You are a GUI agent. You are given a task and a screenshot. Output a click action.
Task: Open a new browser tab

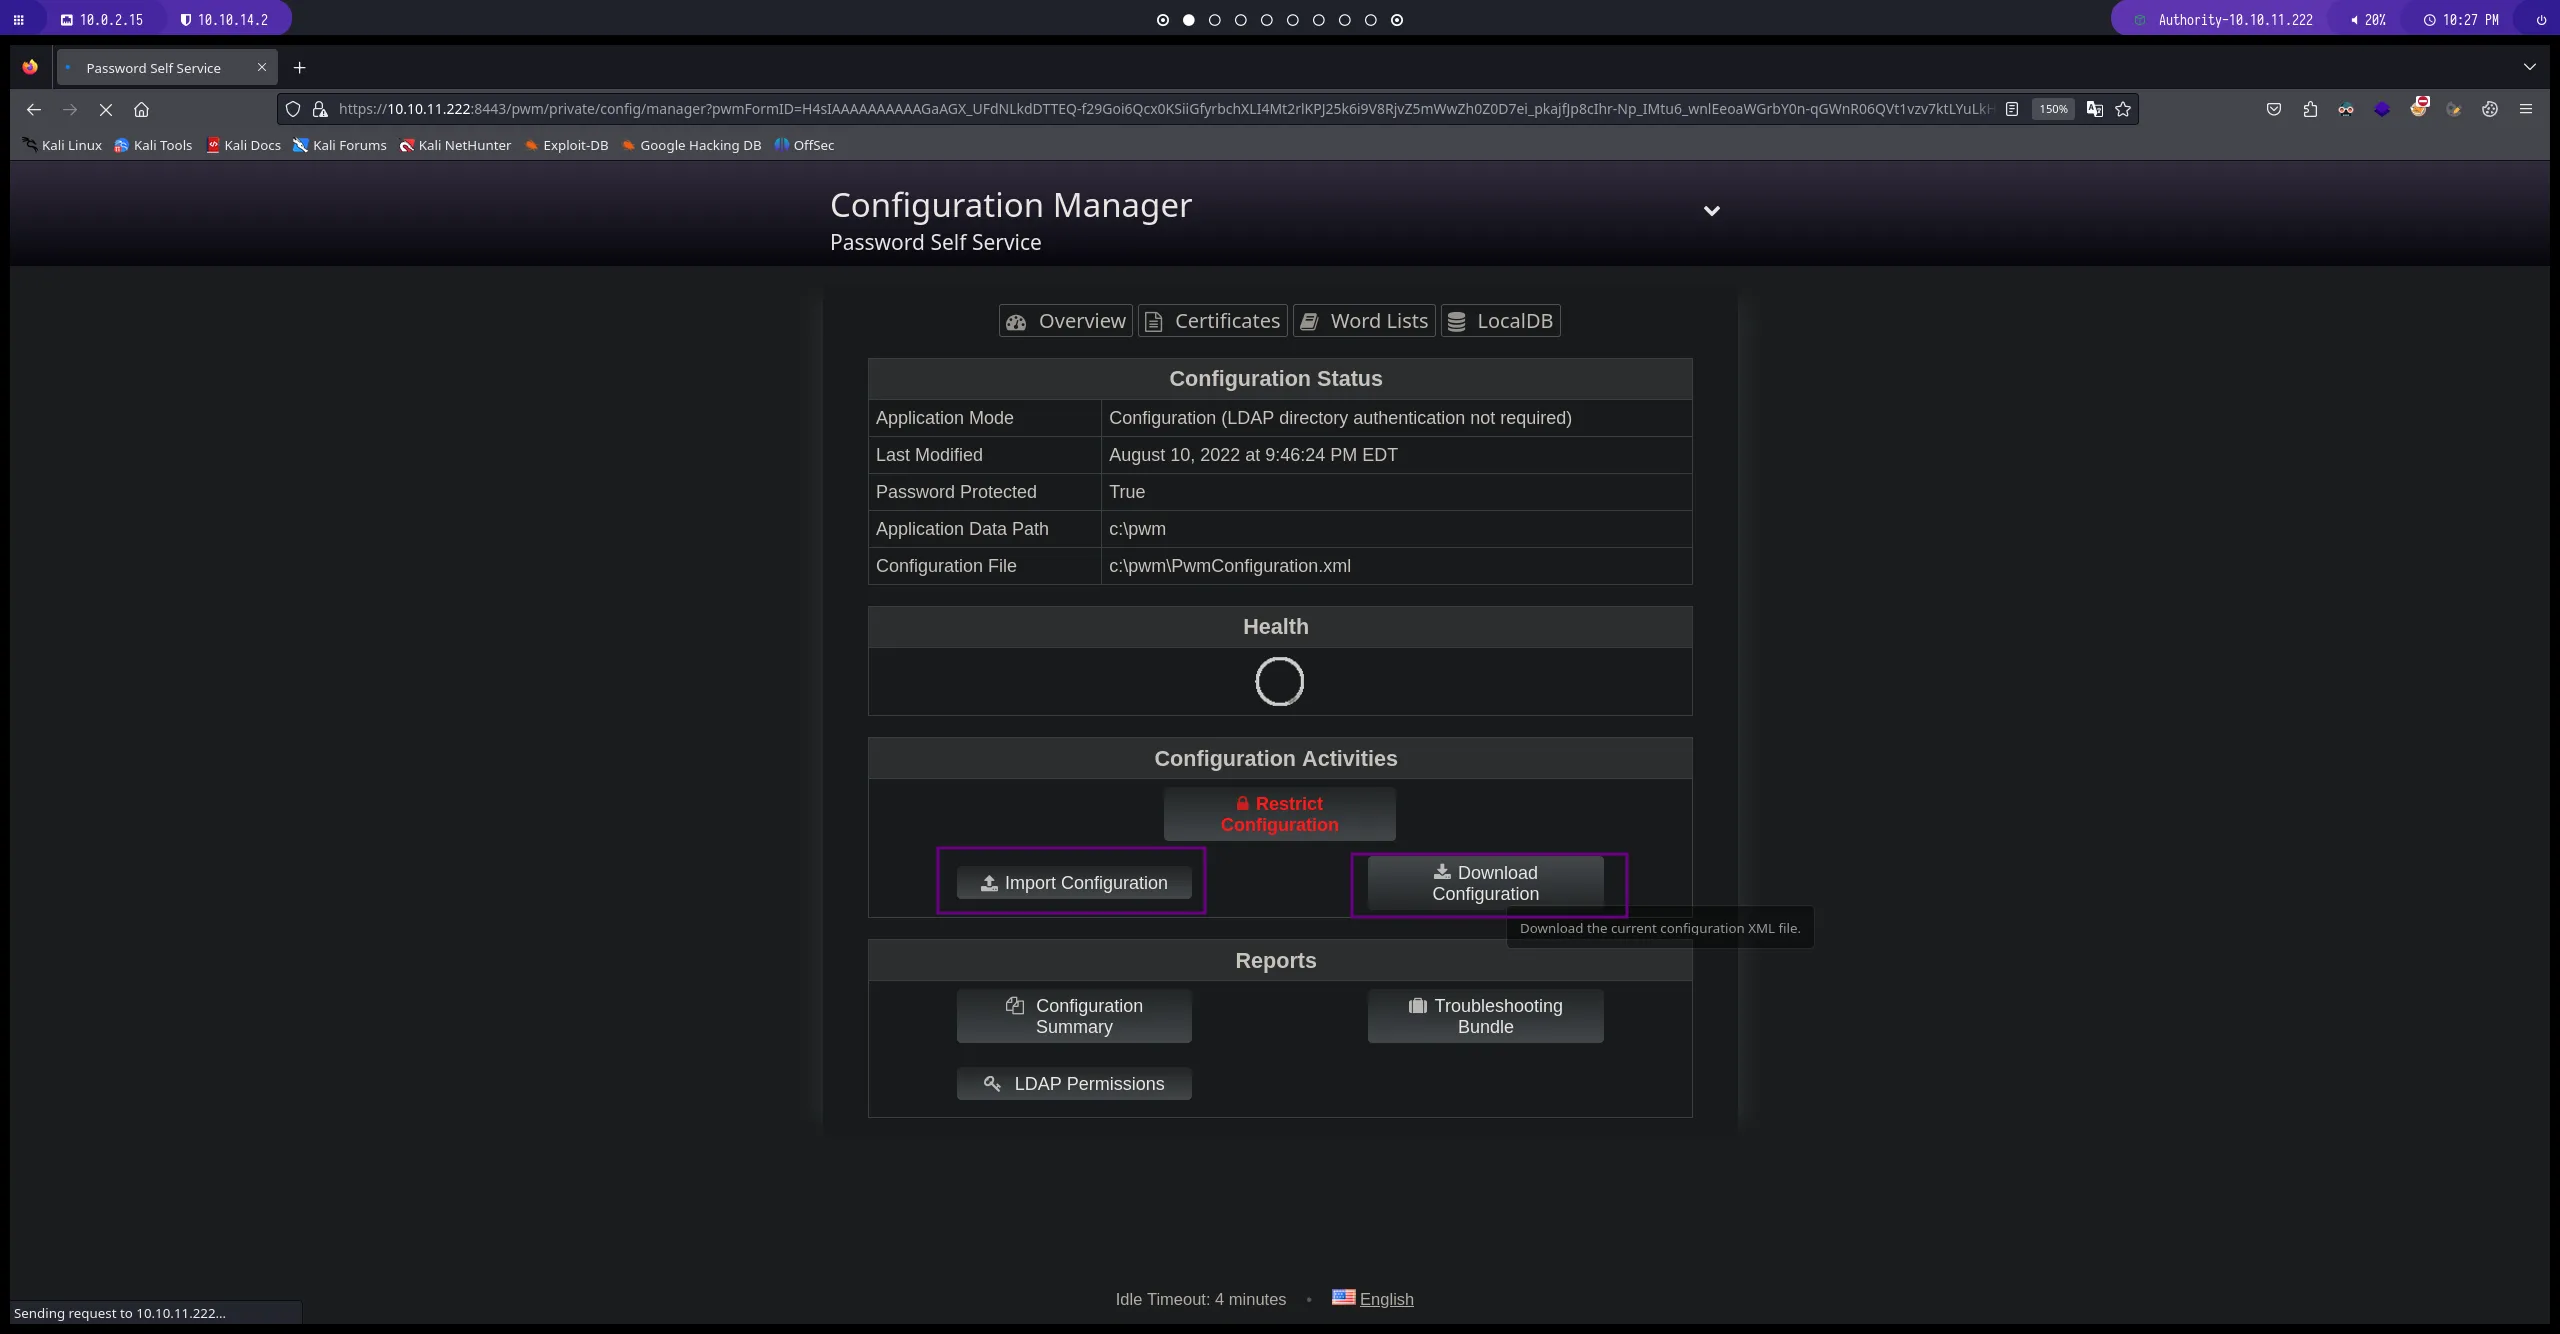[x=299, y=68]
